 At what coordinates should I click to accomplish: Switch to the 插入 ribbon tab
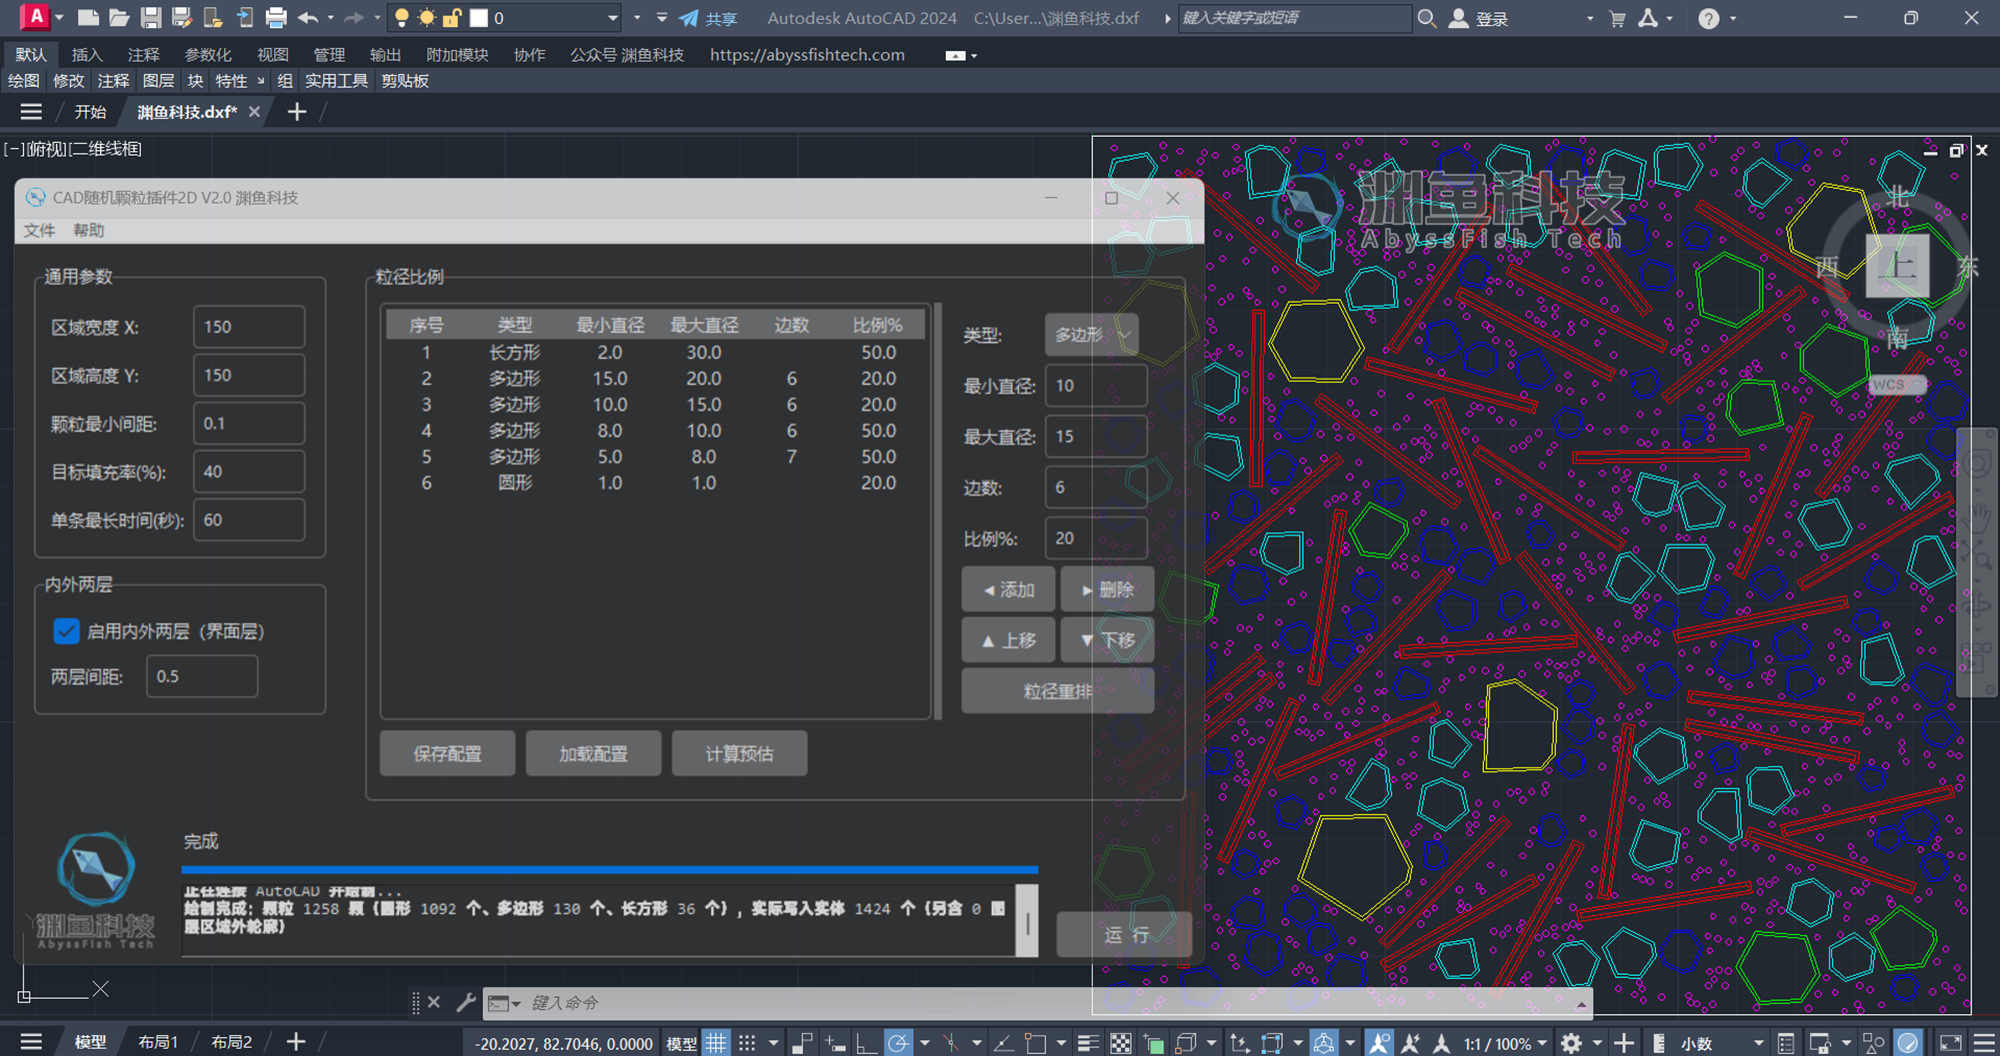(87, 55)
